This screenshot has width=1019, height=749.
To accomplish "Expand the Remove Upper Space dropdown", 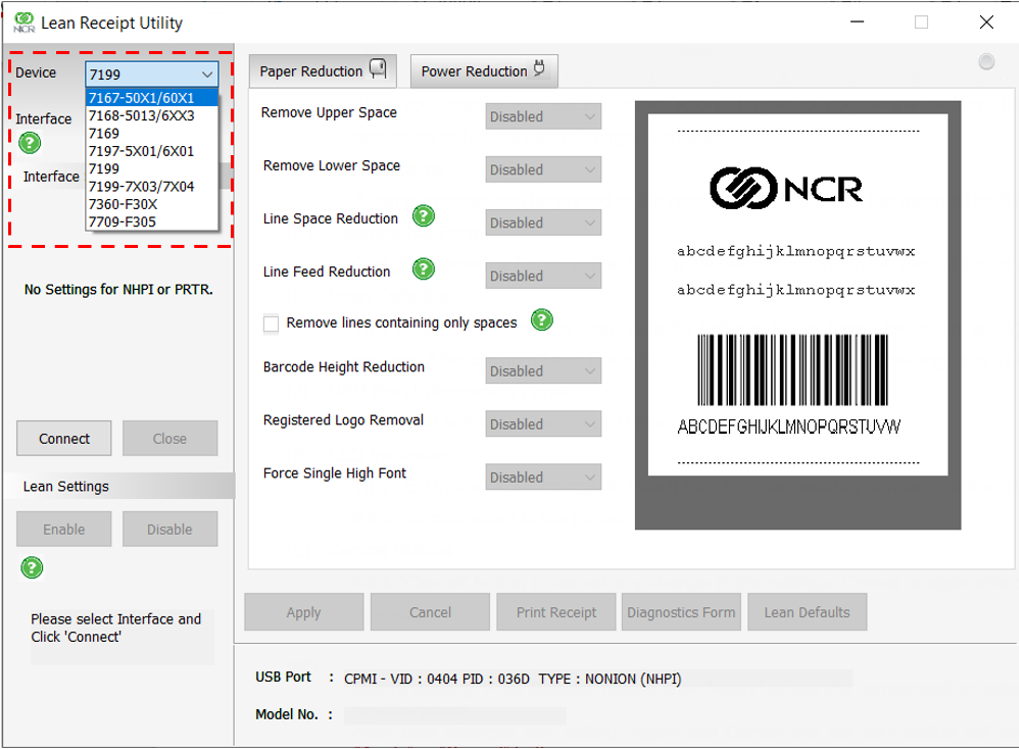I will (543, 116).
